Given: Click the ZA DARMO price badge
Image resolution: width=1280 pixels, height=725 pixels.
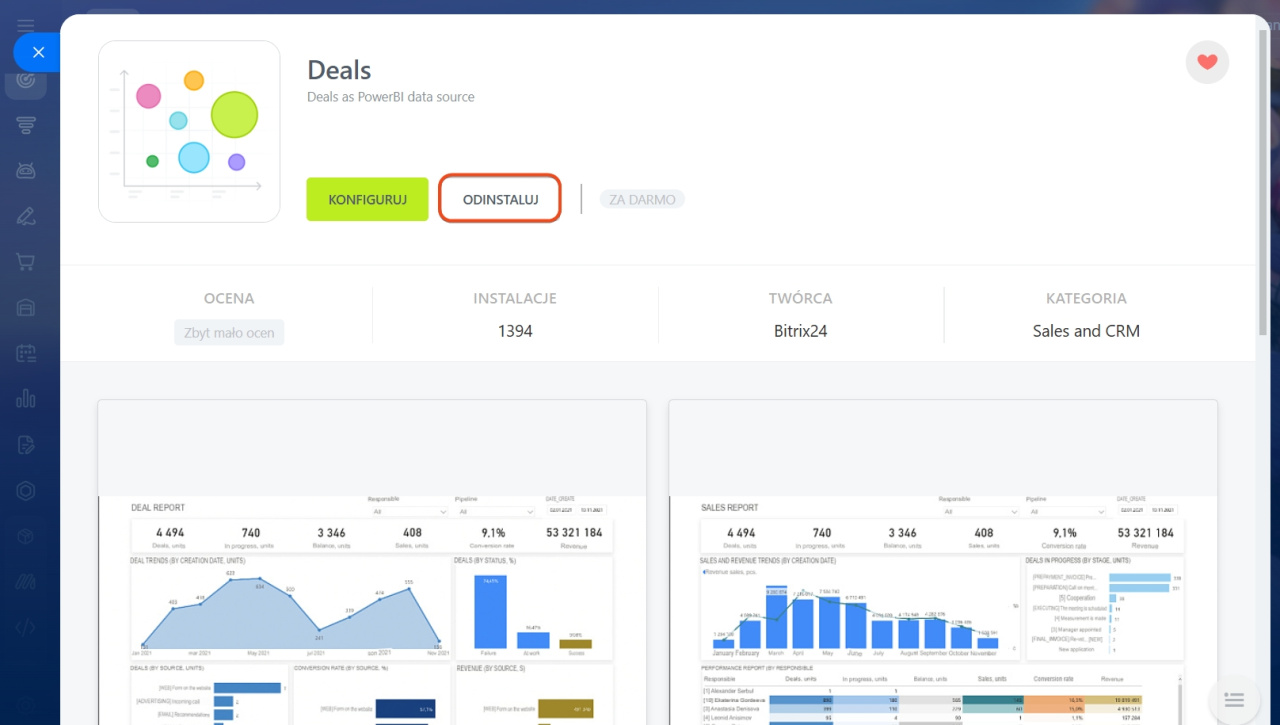Looking at the screenshot, I should click(x=642, y=200).
